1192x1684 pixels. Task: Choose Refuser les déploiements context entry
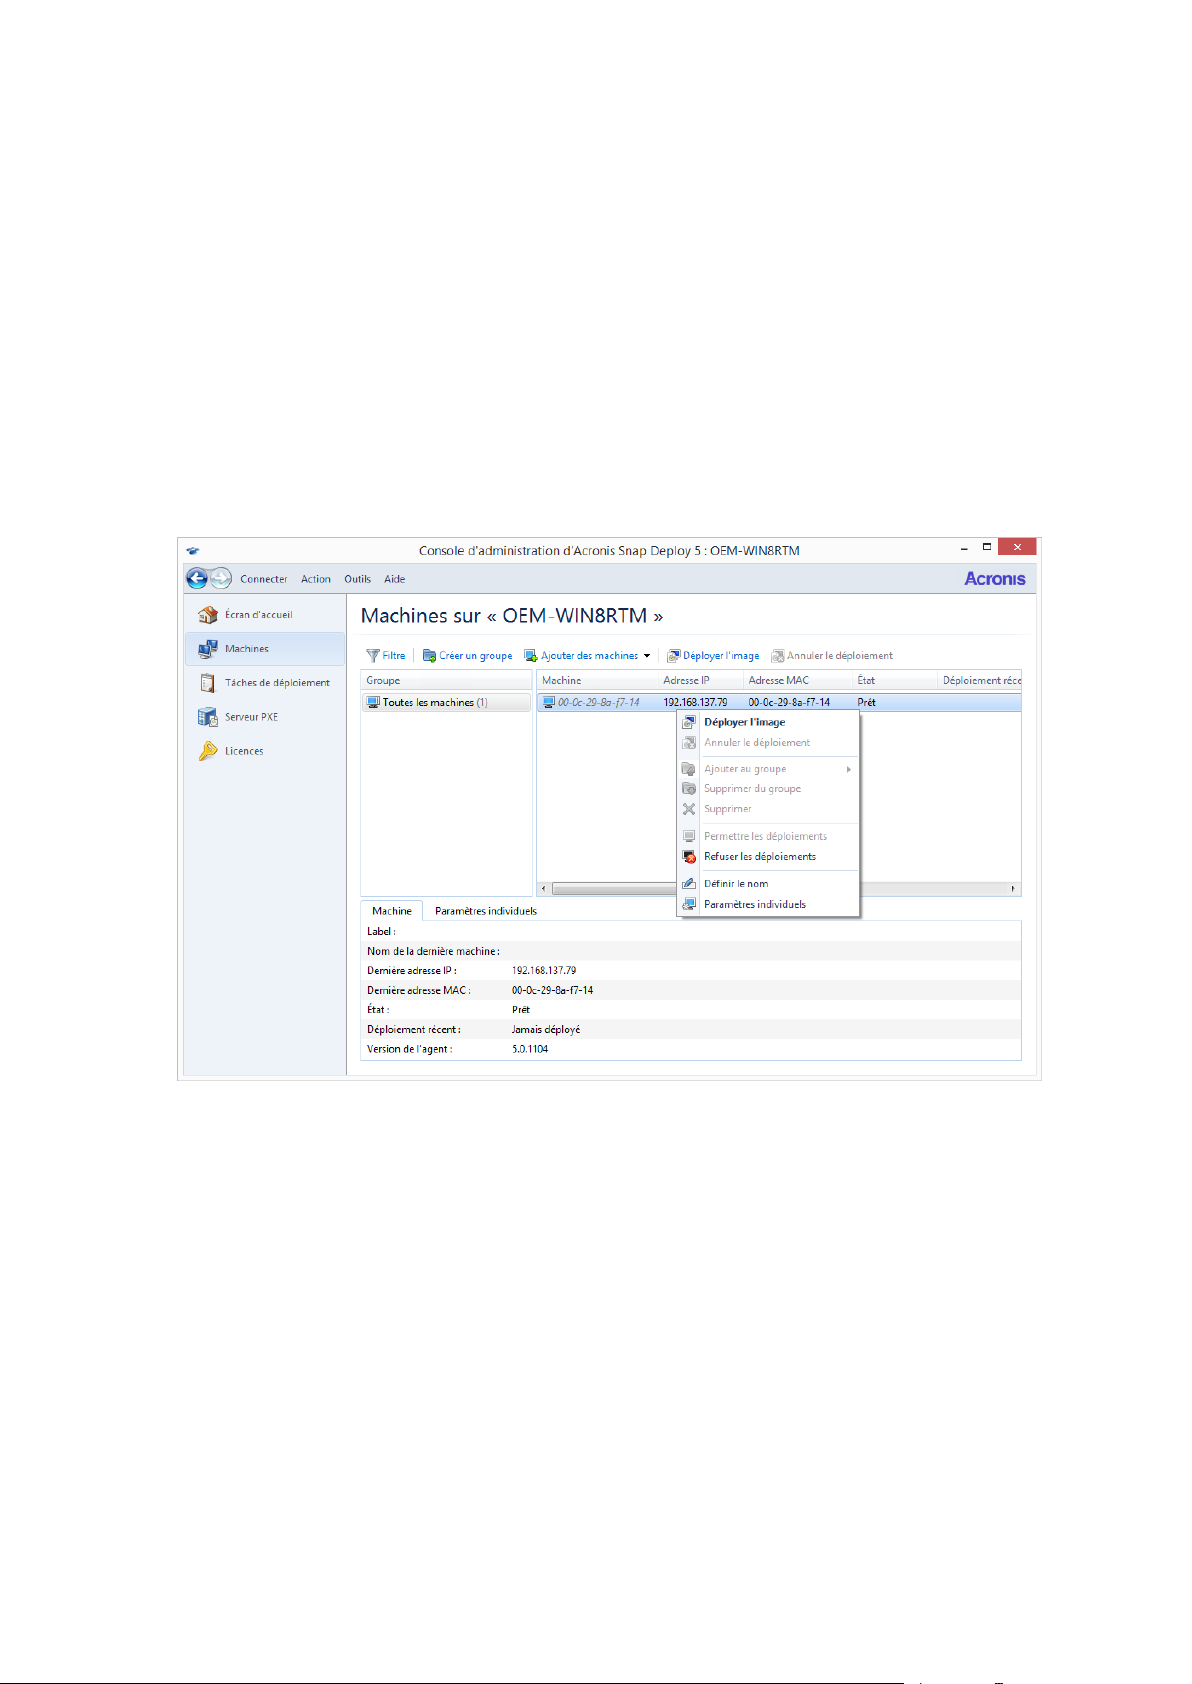[768, 857]
